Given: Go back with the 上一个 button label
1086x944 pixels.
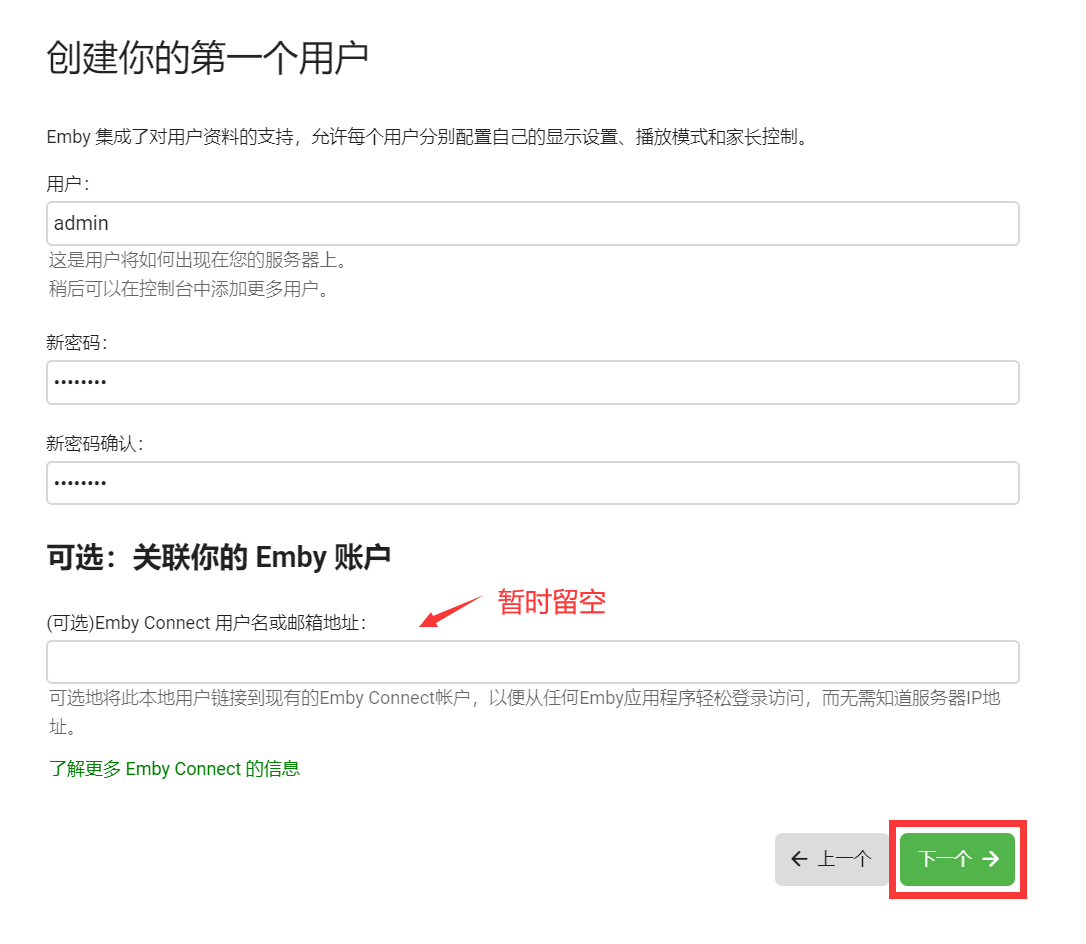Looking at the screenshot, I should (x=845, y=859).
